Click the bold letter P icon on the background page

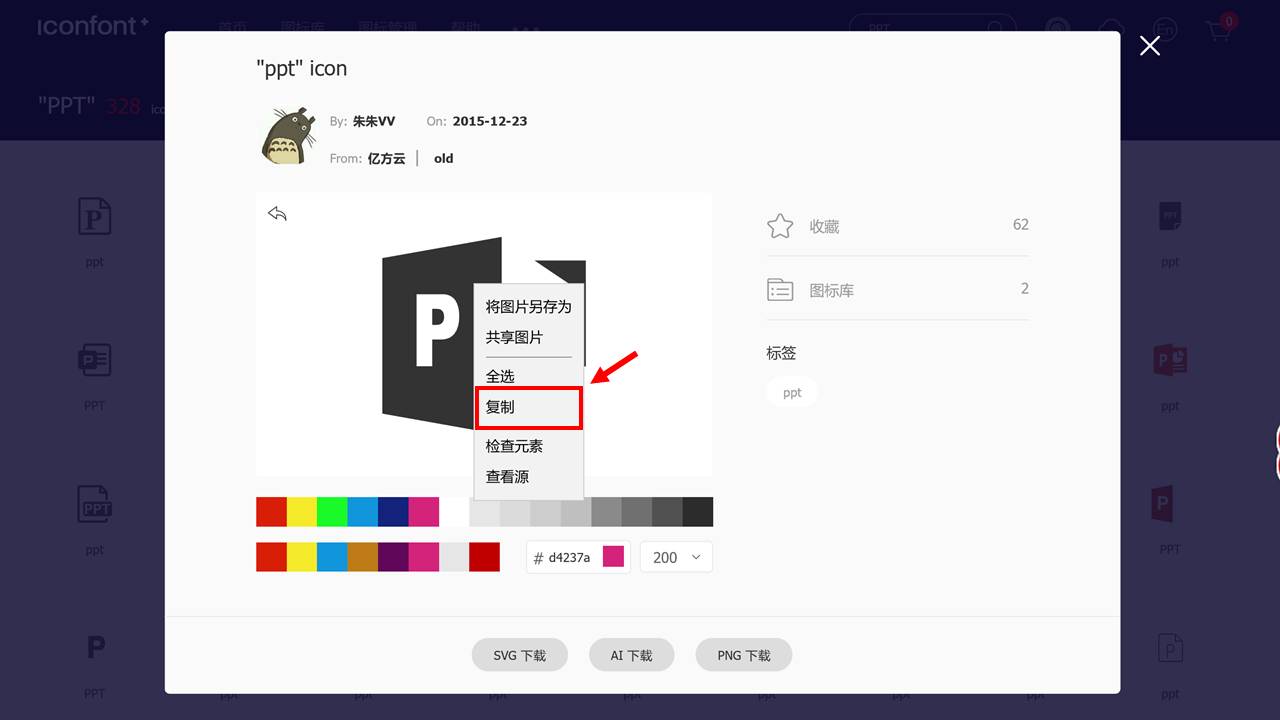(95, 647)
